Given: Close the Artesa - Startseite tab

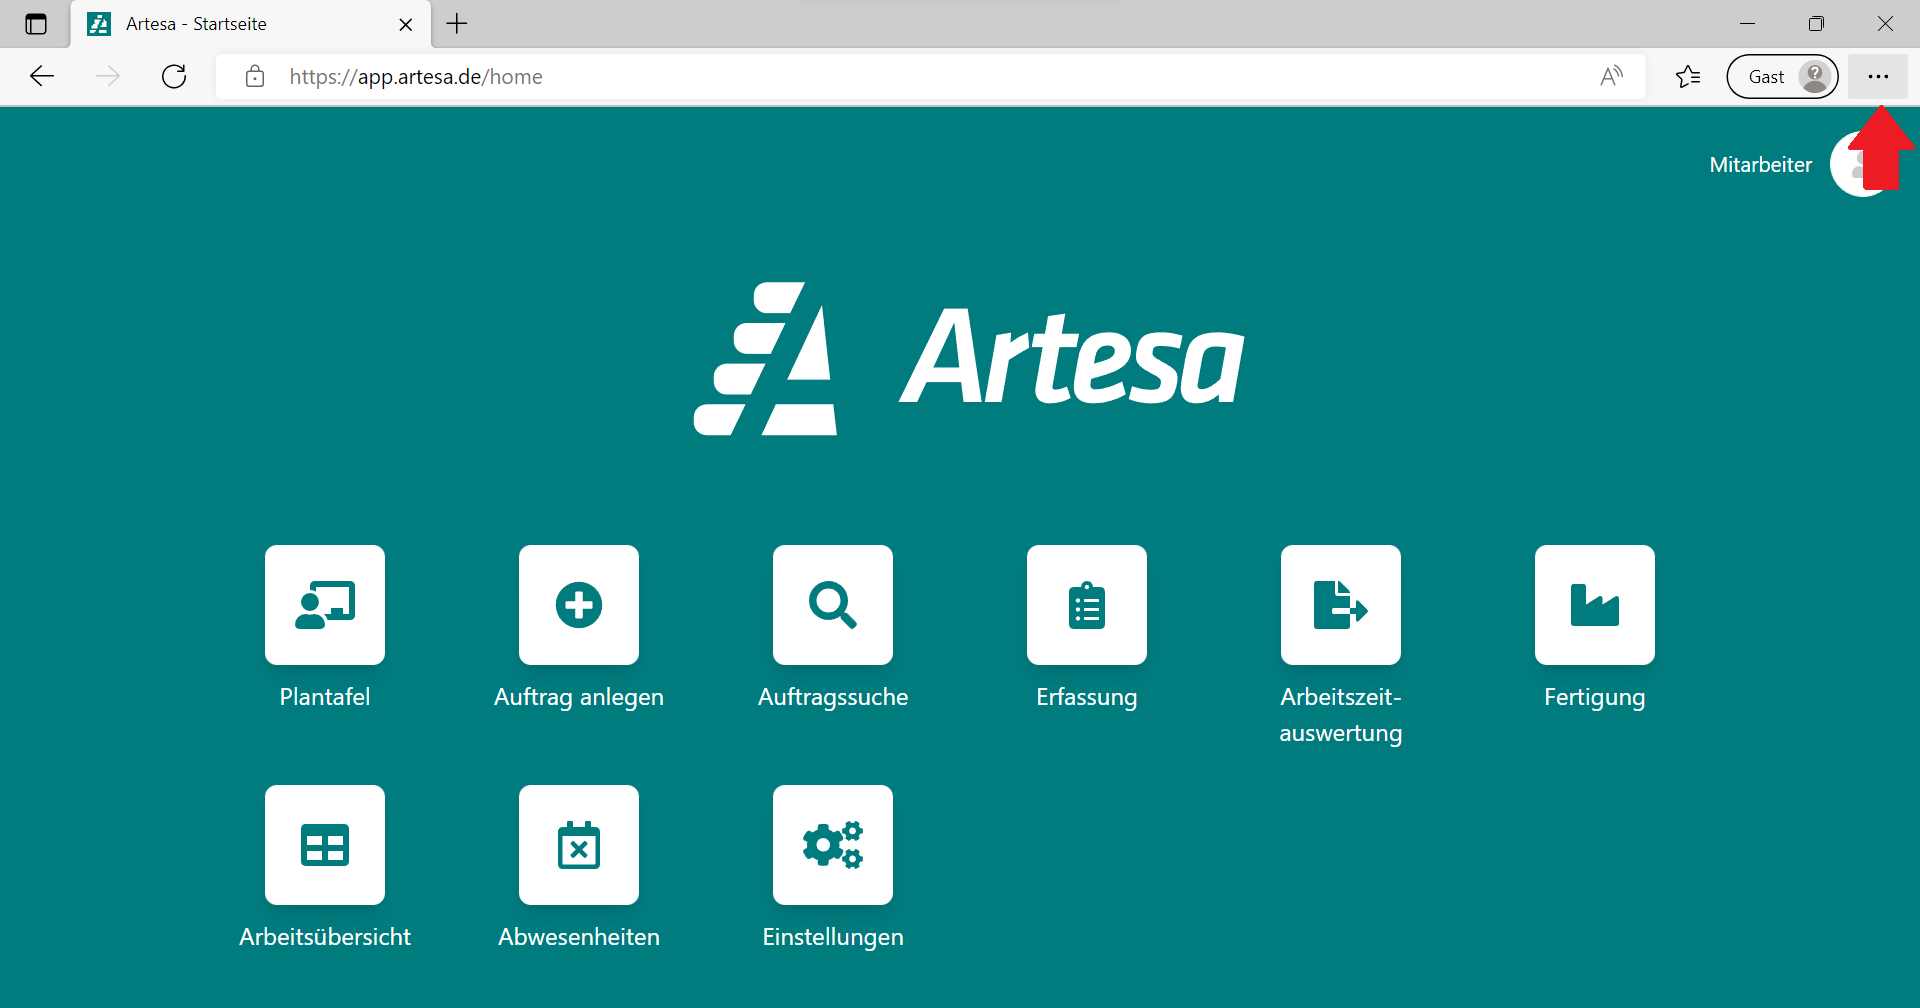Looking at the screenshot, I should pyautogui.click(x=406, y=25).
